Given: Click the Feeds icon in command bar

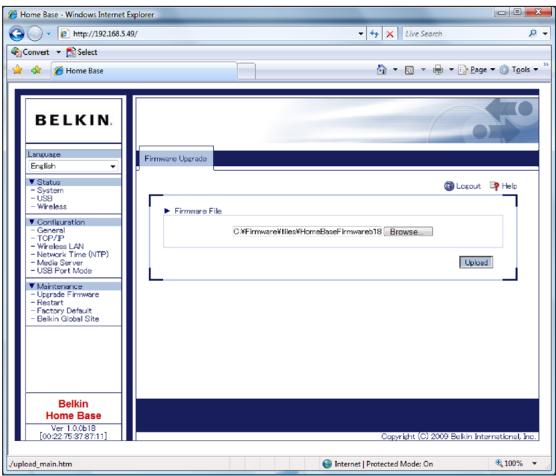Looking at the screenshot, I should (409, 70).
